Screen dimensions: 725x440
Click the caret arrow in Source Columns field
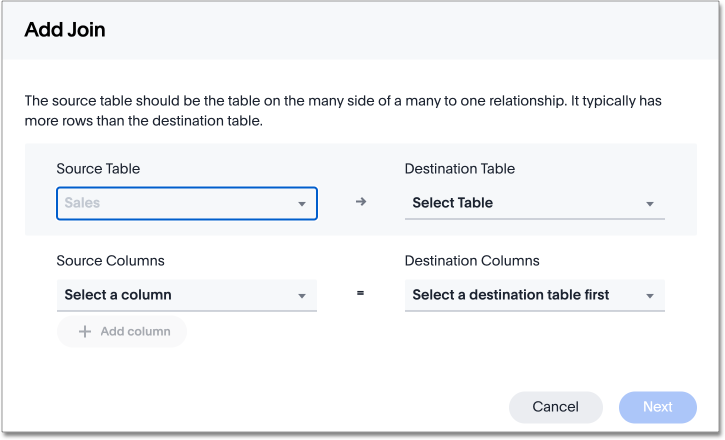point(301,296)
